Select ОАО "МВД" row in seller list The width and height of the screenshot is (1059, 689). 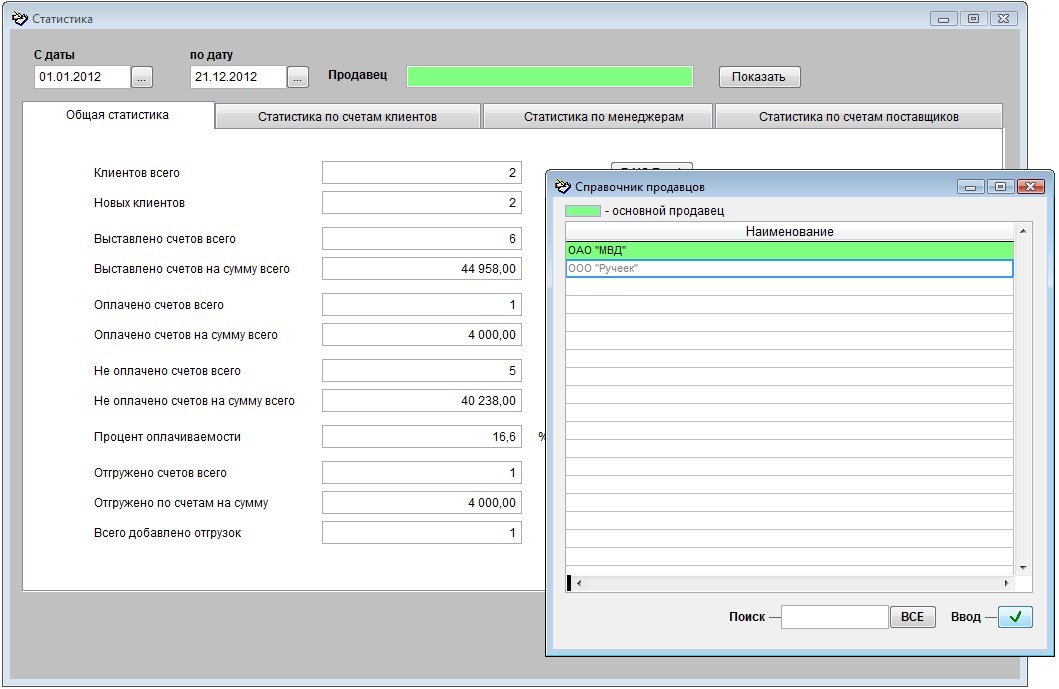[789, 250]
